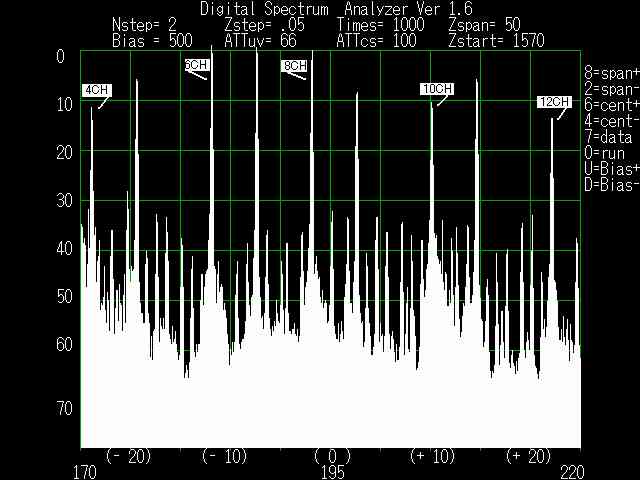Click the (- 20) offset label
Screen dimensions: 640x480
pos(129,456)
